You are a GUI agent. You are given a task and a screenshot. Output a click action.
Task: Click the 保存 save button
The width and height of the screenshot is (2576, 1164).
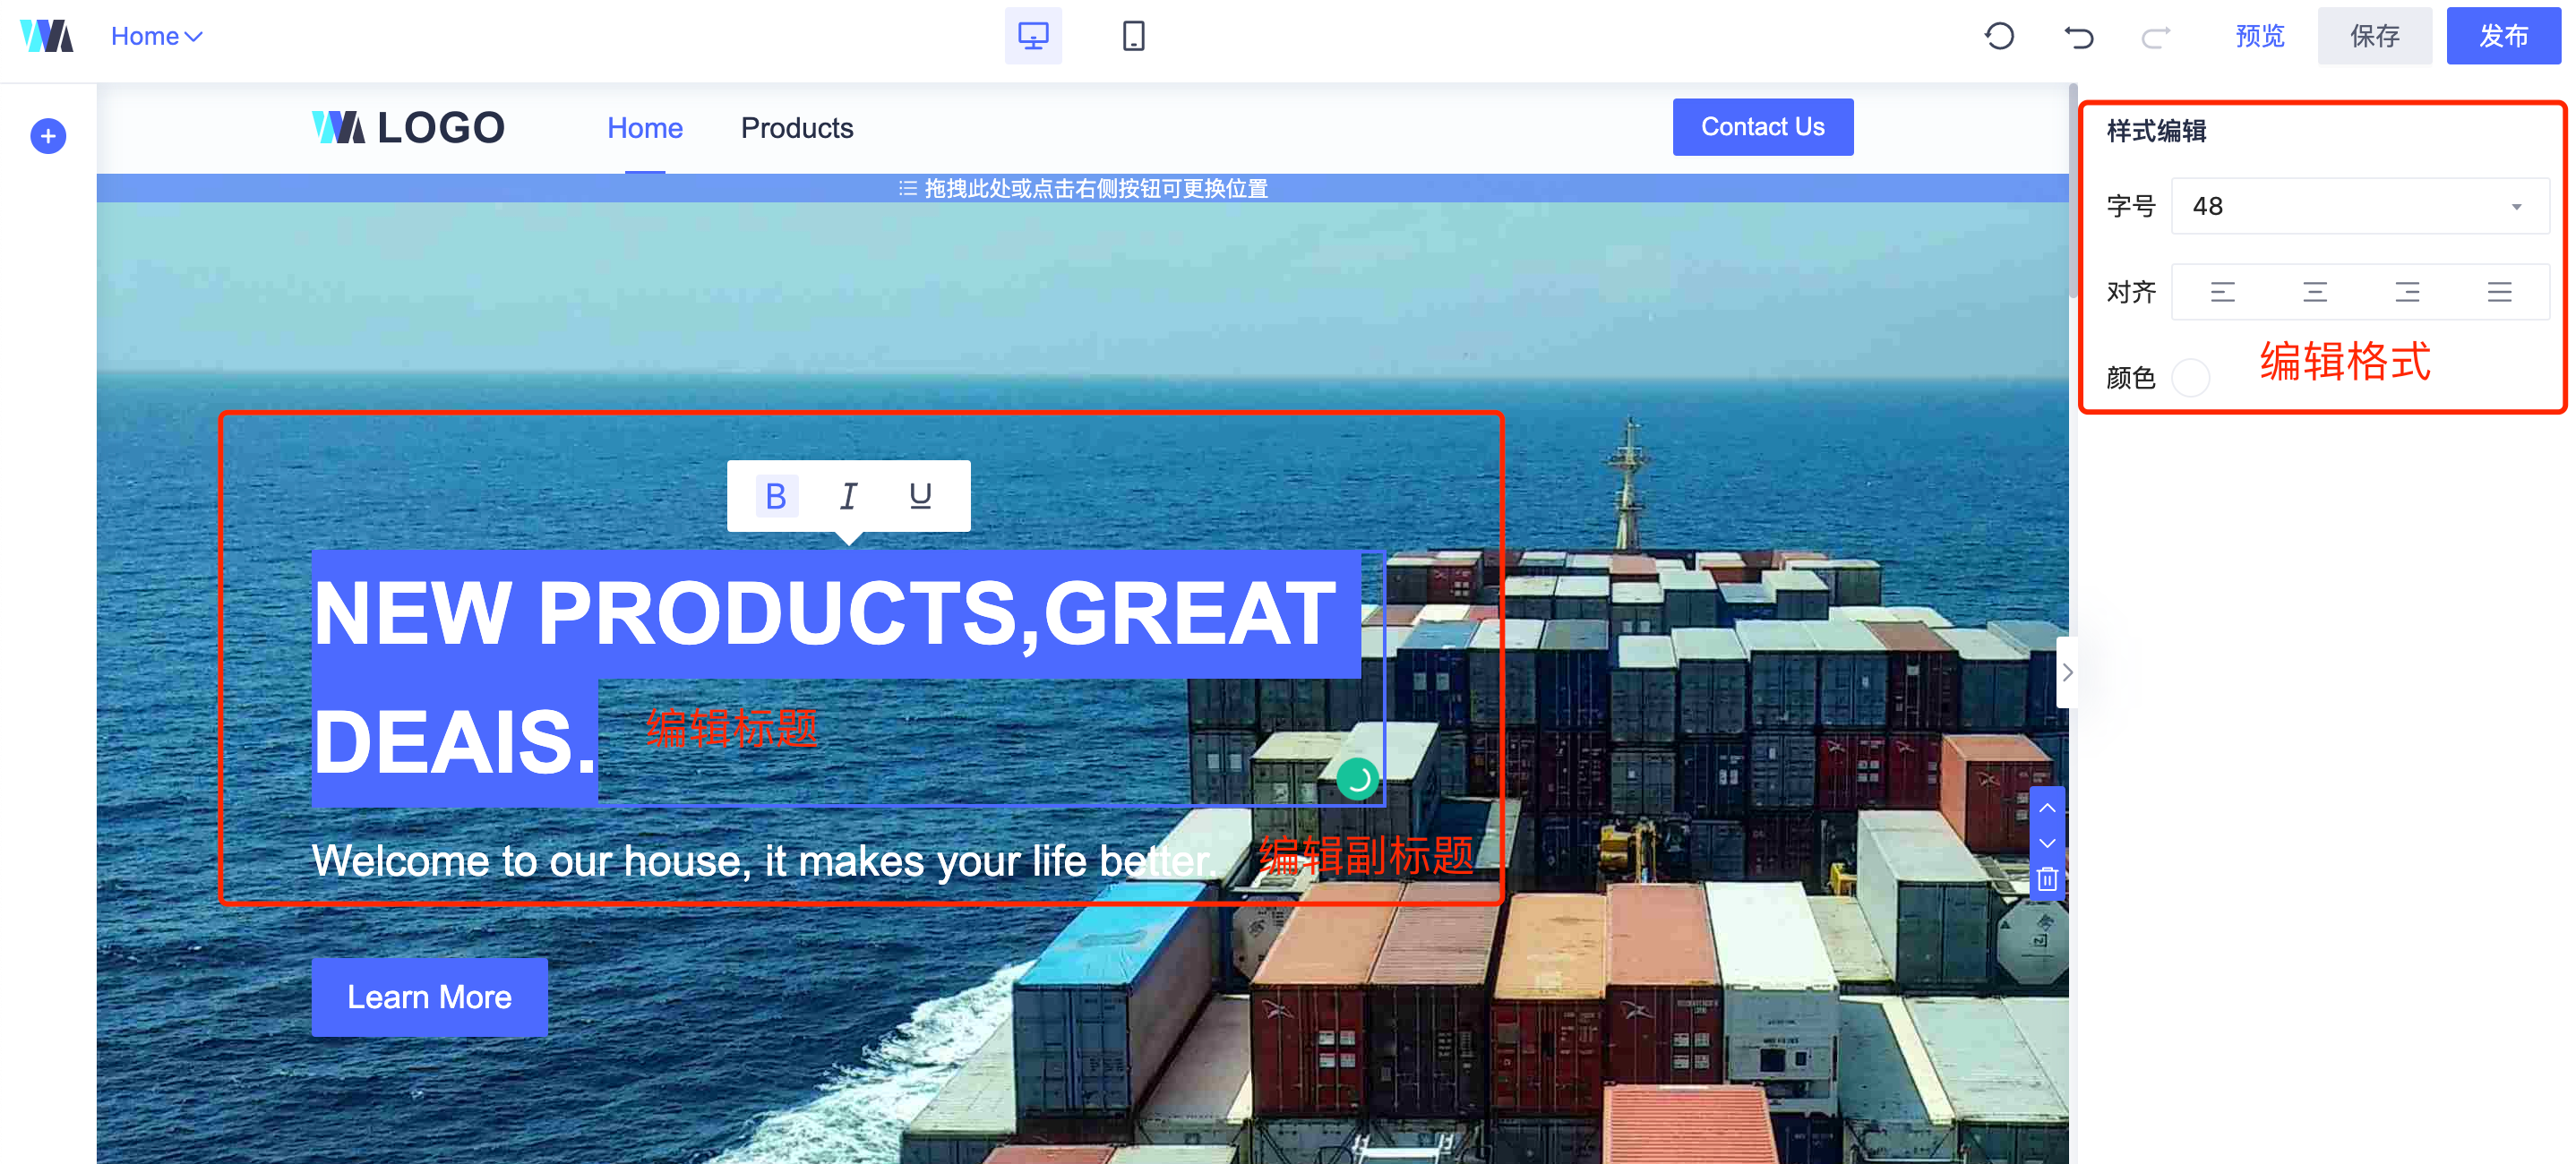click(2374, 36)
